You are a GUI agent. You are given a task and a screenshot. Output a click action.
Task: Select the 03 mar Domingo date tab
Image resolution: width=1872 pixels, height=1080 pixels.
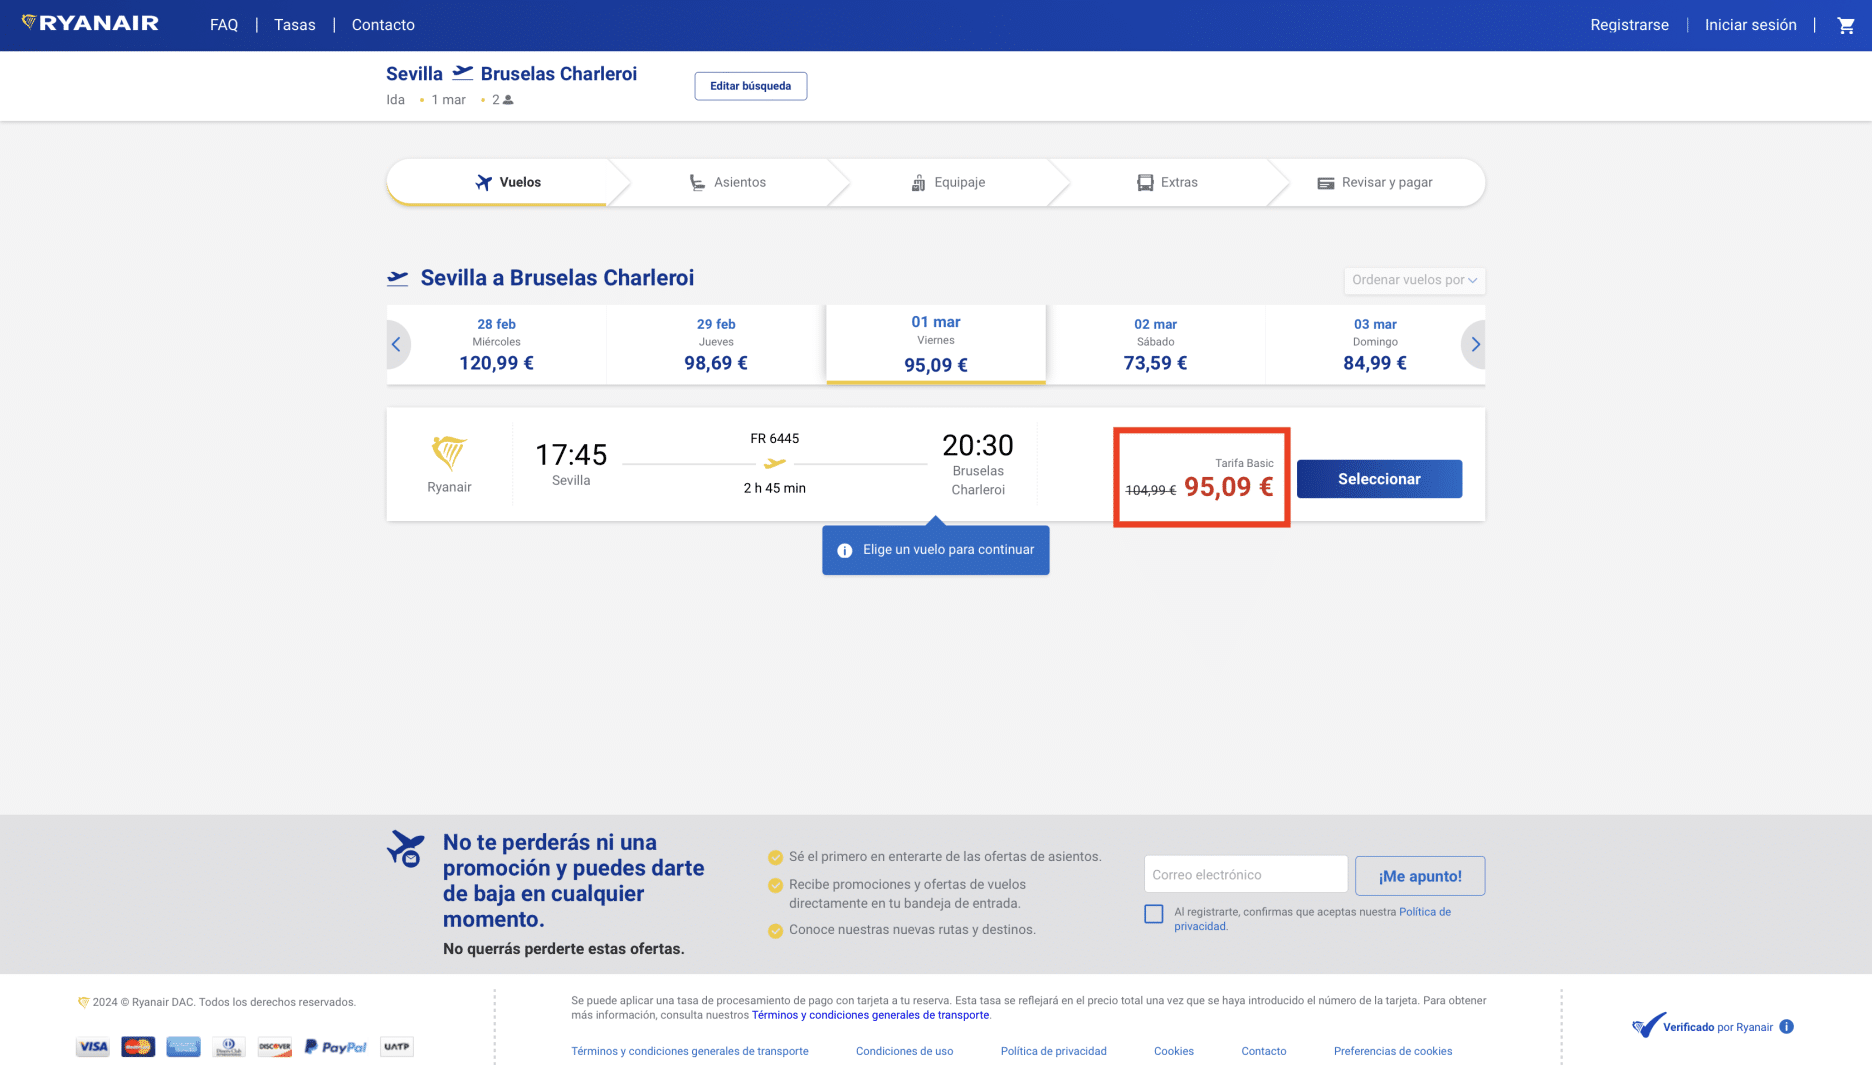click(x=1375, y=345)
